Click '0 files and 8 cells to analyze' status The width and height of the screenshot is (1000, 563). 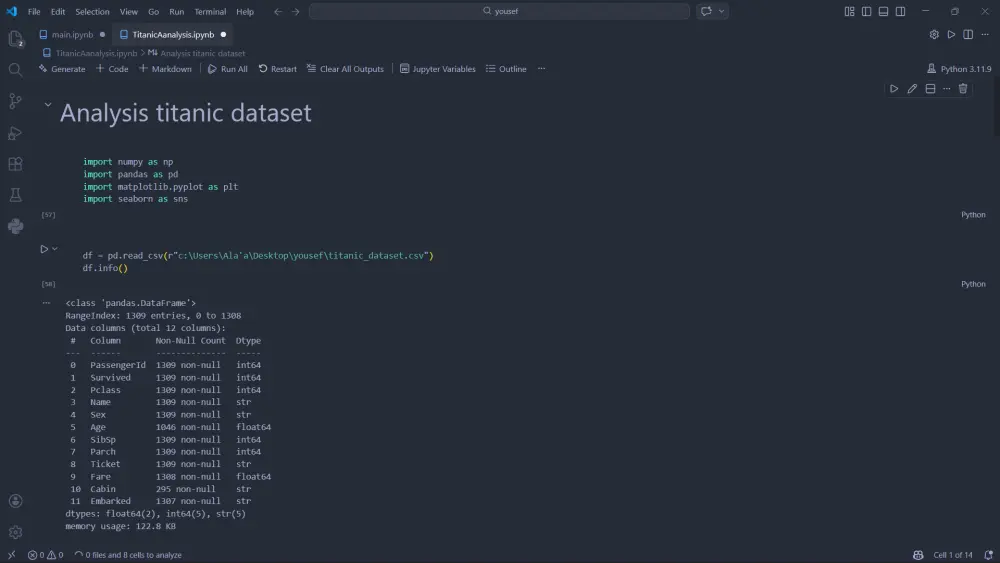[128, 555]
